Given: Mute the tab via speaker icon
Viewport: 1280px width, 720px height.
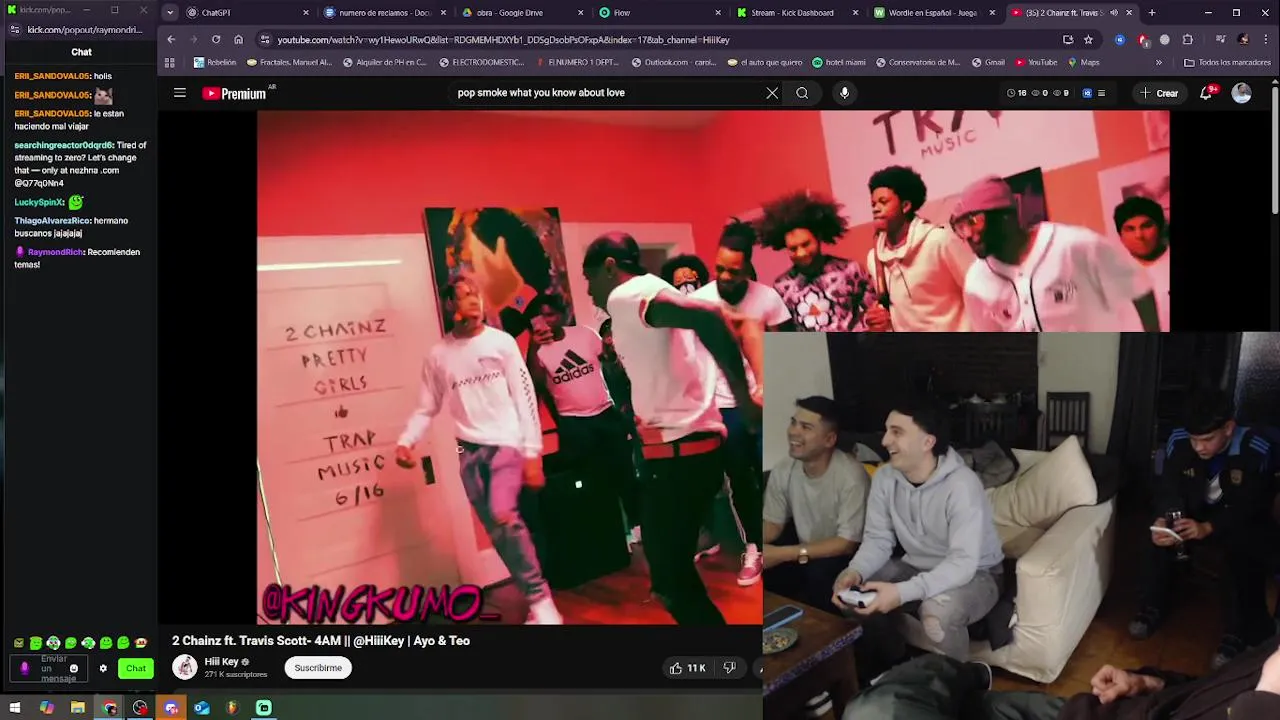Looking at the screenshot, I should coord(1114,13).
